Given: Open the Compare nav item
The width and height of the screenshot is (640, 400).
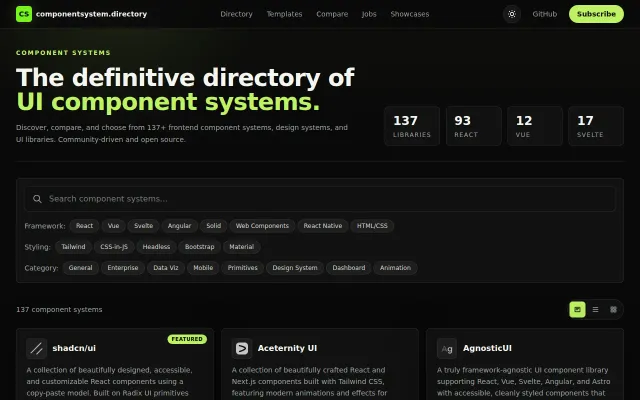Looking at the screenshot, I should pyautogui.click(x=332, y=14).
